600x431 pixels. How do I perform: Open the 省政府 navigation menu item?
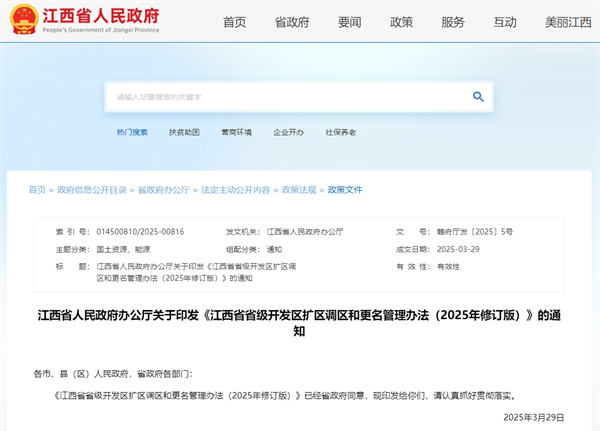pos(292,22)
